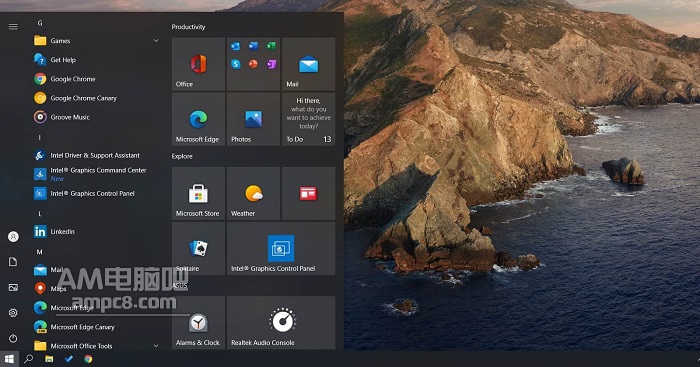Screen dimensions: 700x367
Task: Open the Pictures sidebar icon
Action: pos(13,288)
